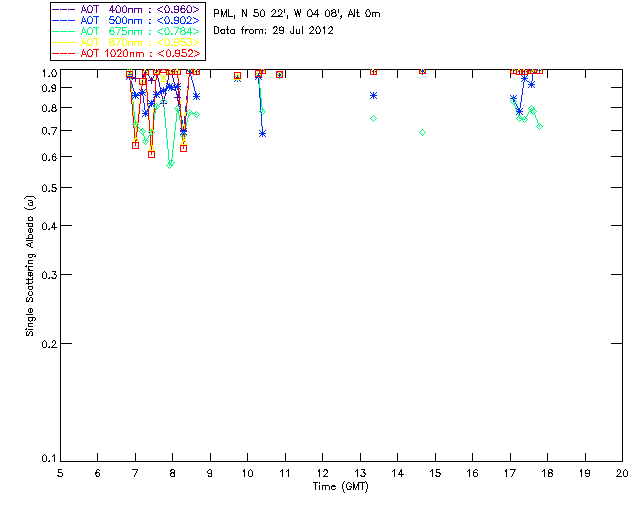Click the y-axis tick label 0.4

coord(49,226)
